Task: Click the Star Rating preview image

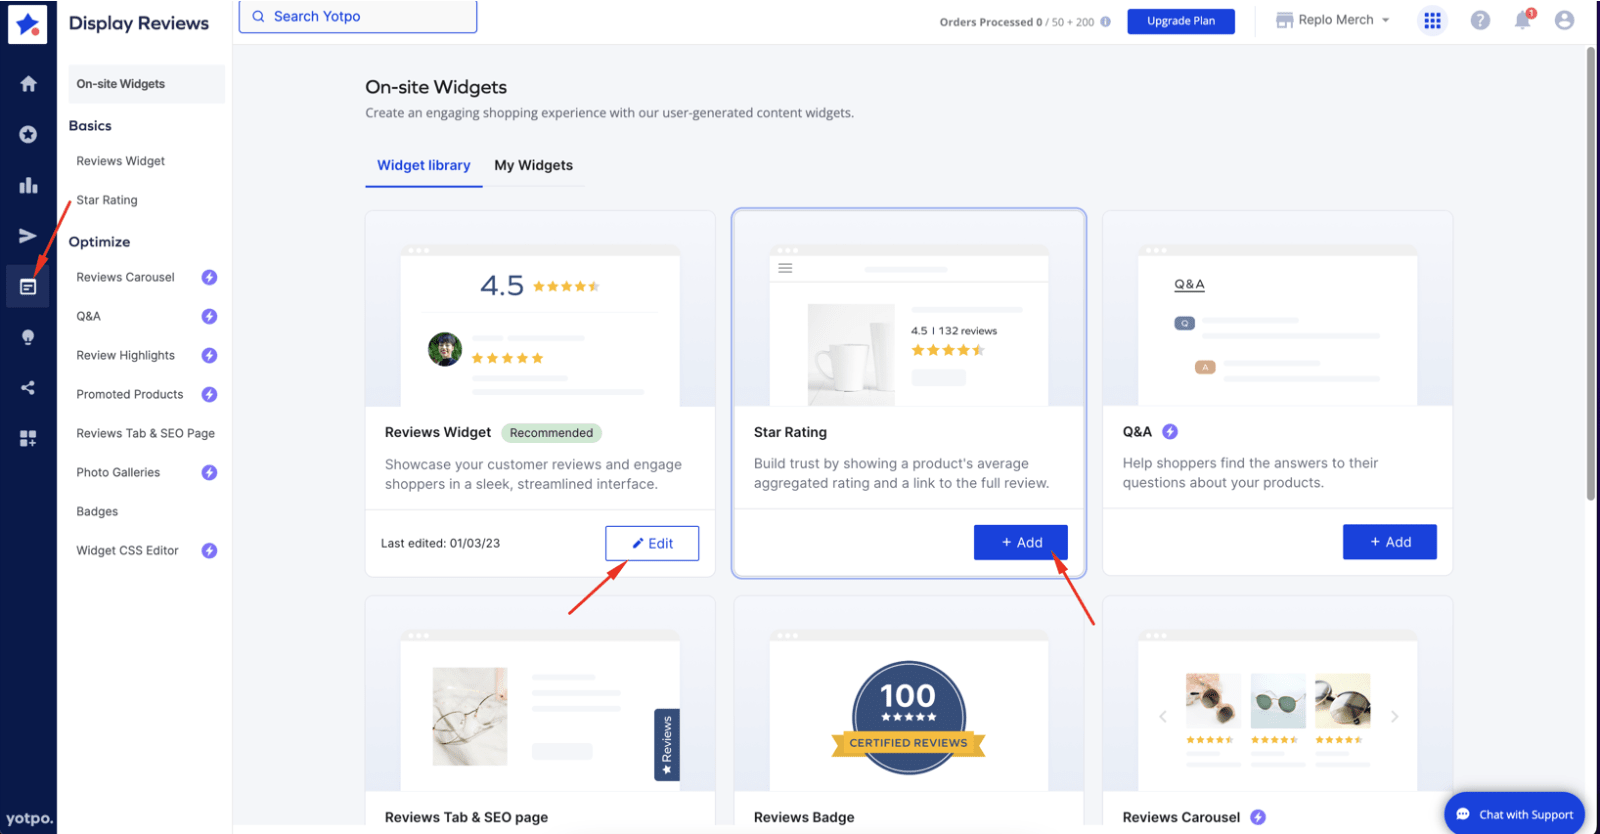Action: [909, 310]
